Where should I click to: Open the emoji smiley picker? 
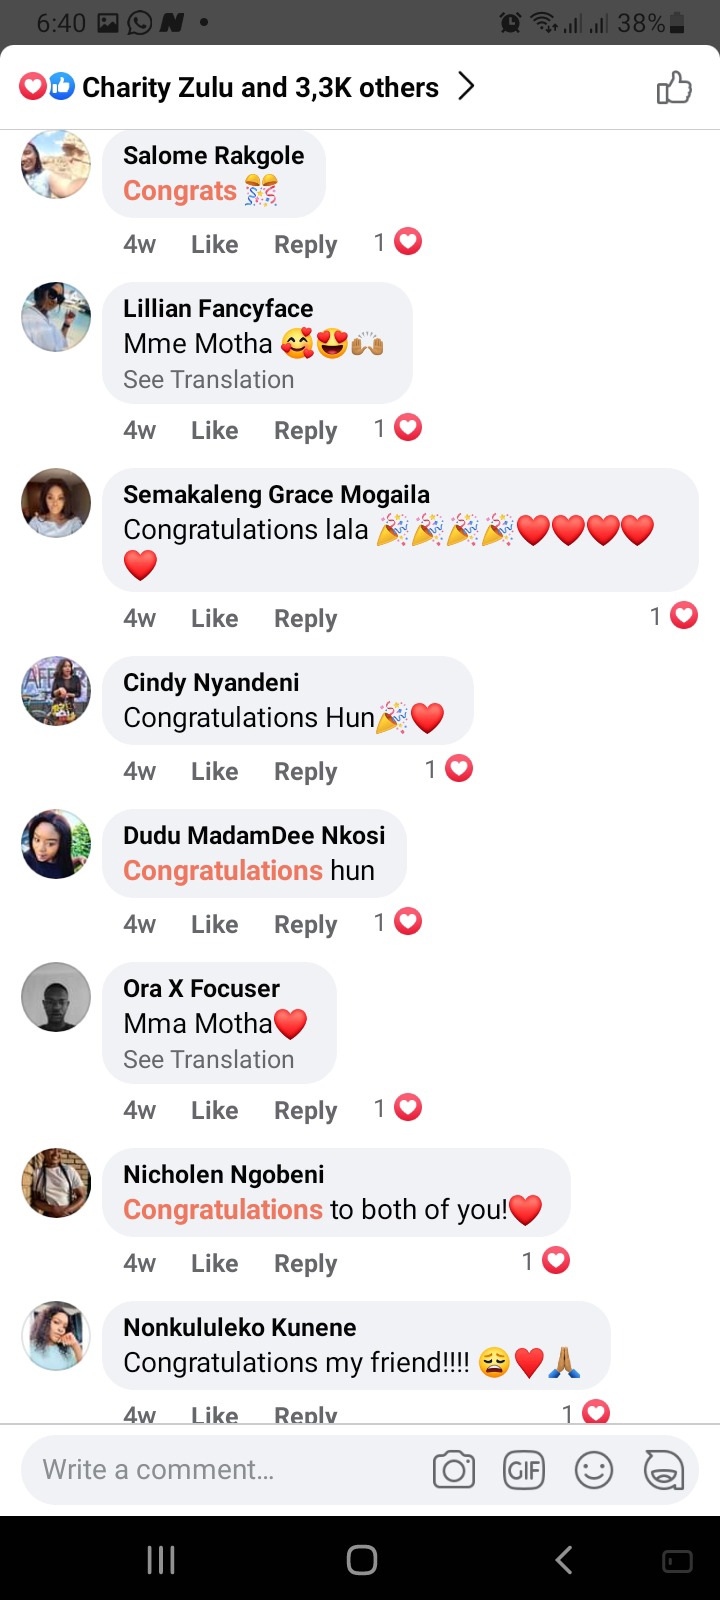(594, 1470)
